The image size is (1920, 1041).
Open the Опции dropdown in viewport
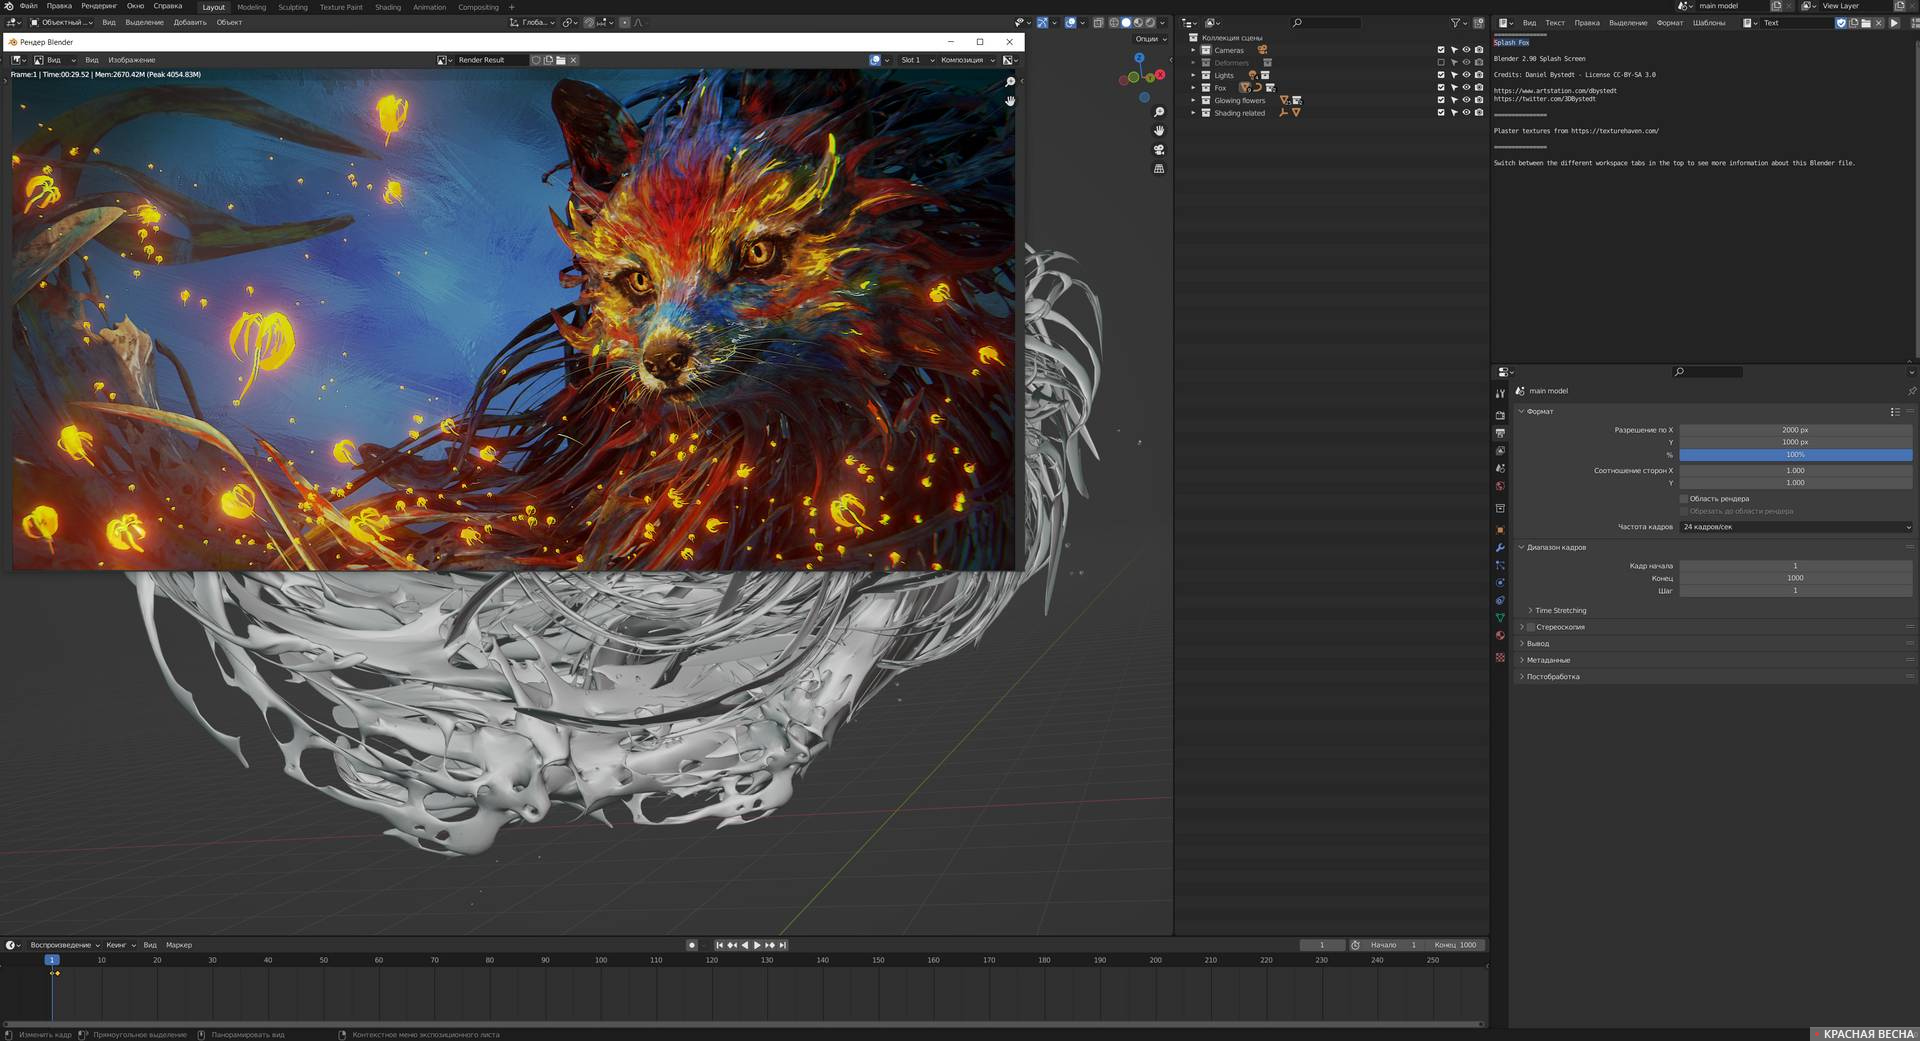coord(1150,39)
